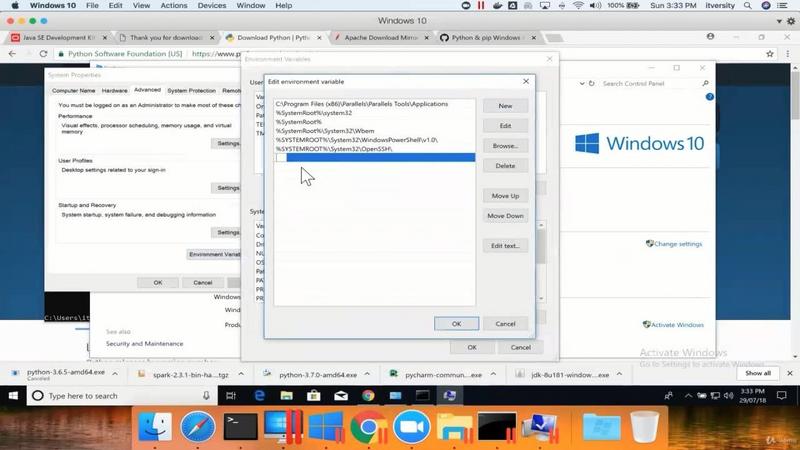
Task: Expand python-3.7.0-amd64.exe download options
Action: pyautogui.click(x=367, y=374)
